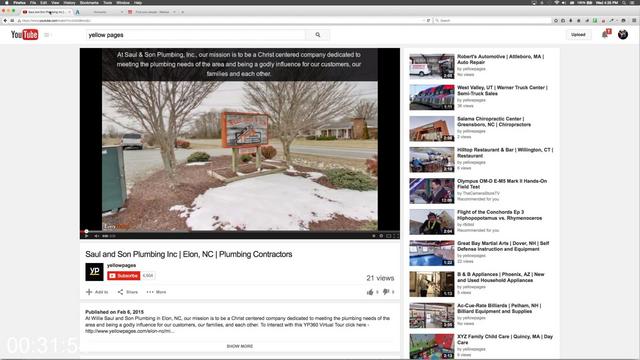Open the Firefox menu bar item

pos(19,2)
